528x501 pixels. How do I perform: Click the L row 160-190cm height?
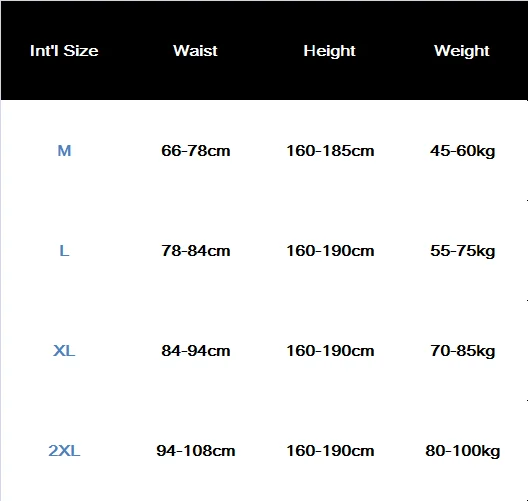tap(330, 251)
